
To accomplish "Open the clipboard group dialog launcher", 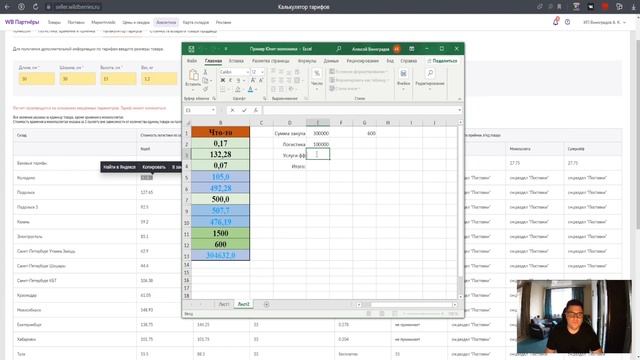I will pos(214,98).
